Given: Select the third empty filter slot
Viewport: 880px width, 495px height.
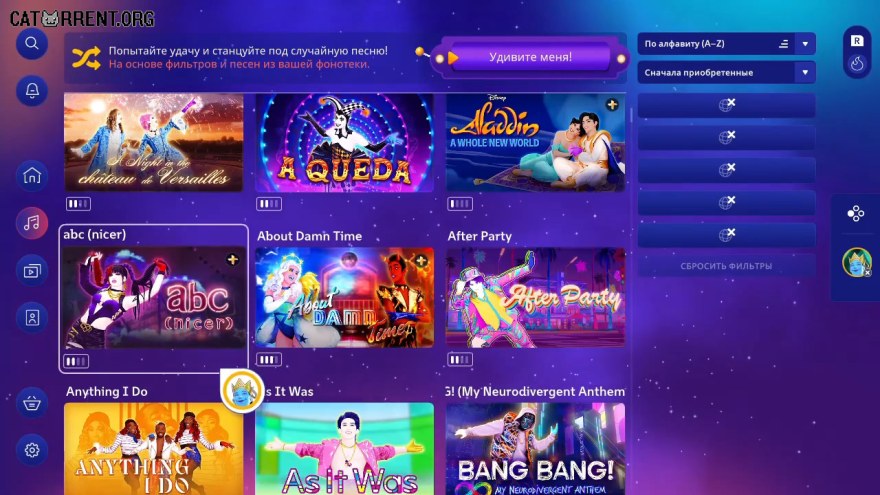Looking at the screenshot, I should tap(726, 170).
